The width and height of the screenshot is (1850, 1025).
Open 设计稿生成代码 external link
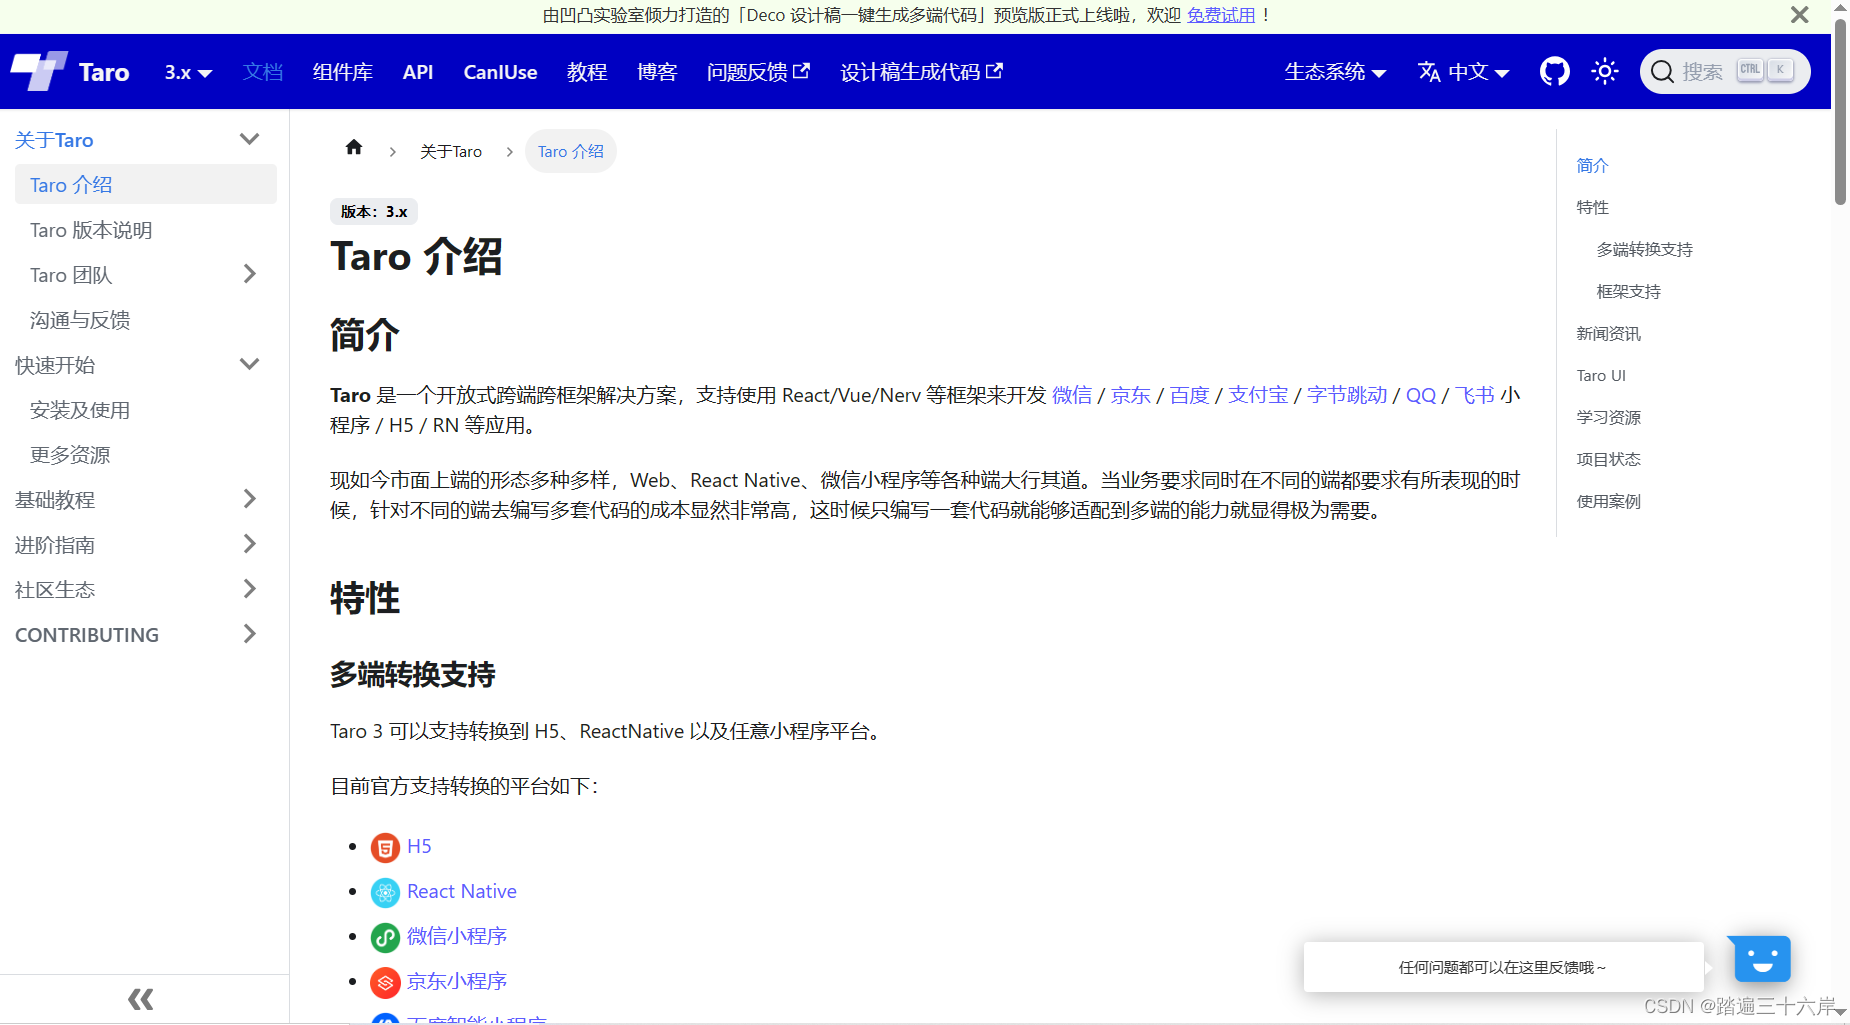[x=921, y=72]
